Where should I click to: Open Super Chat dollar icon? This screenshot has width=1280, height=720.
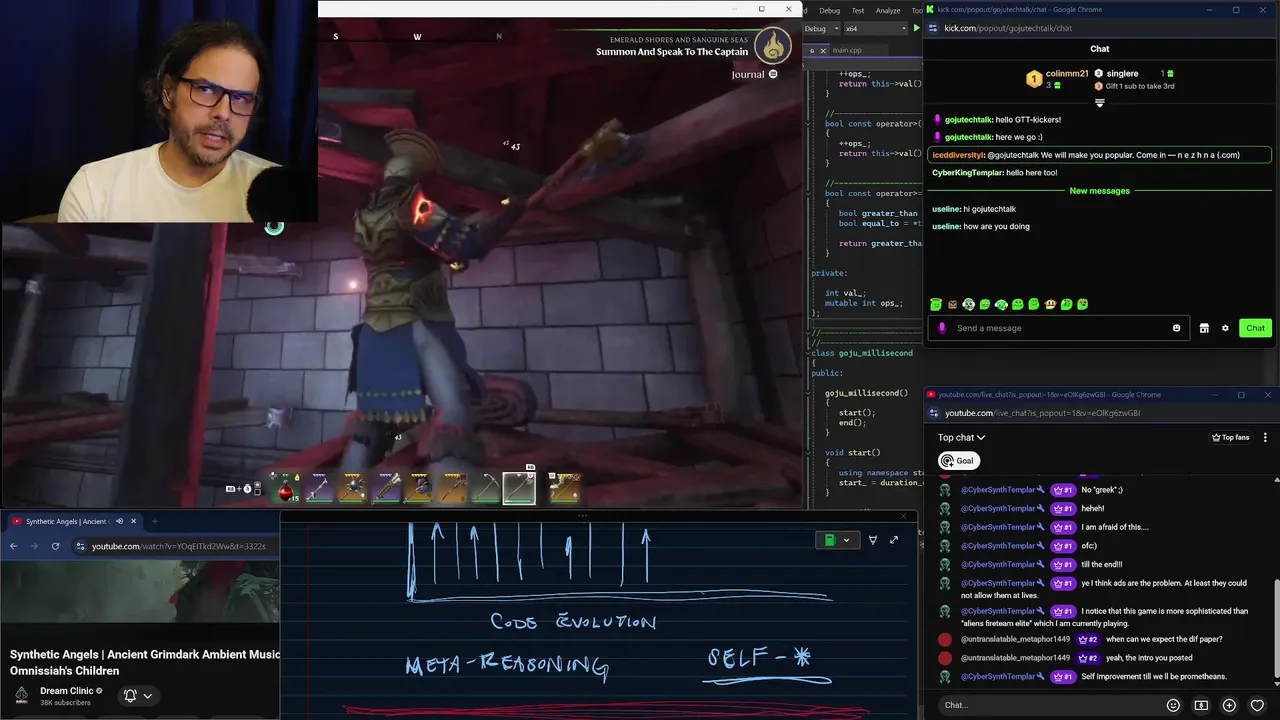click(x=1201, y=705)
